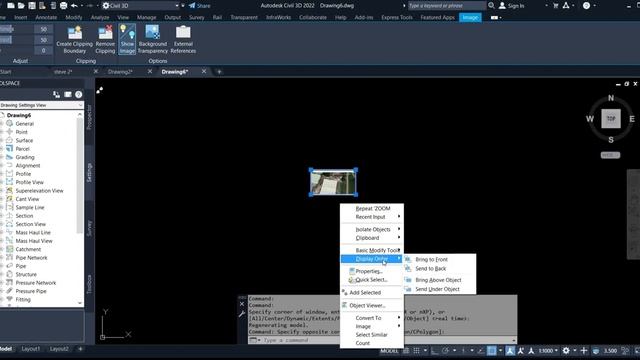
Task: Click the Bring to Front icon in the submenu
Action: 408,260
